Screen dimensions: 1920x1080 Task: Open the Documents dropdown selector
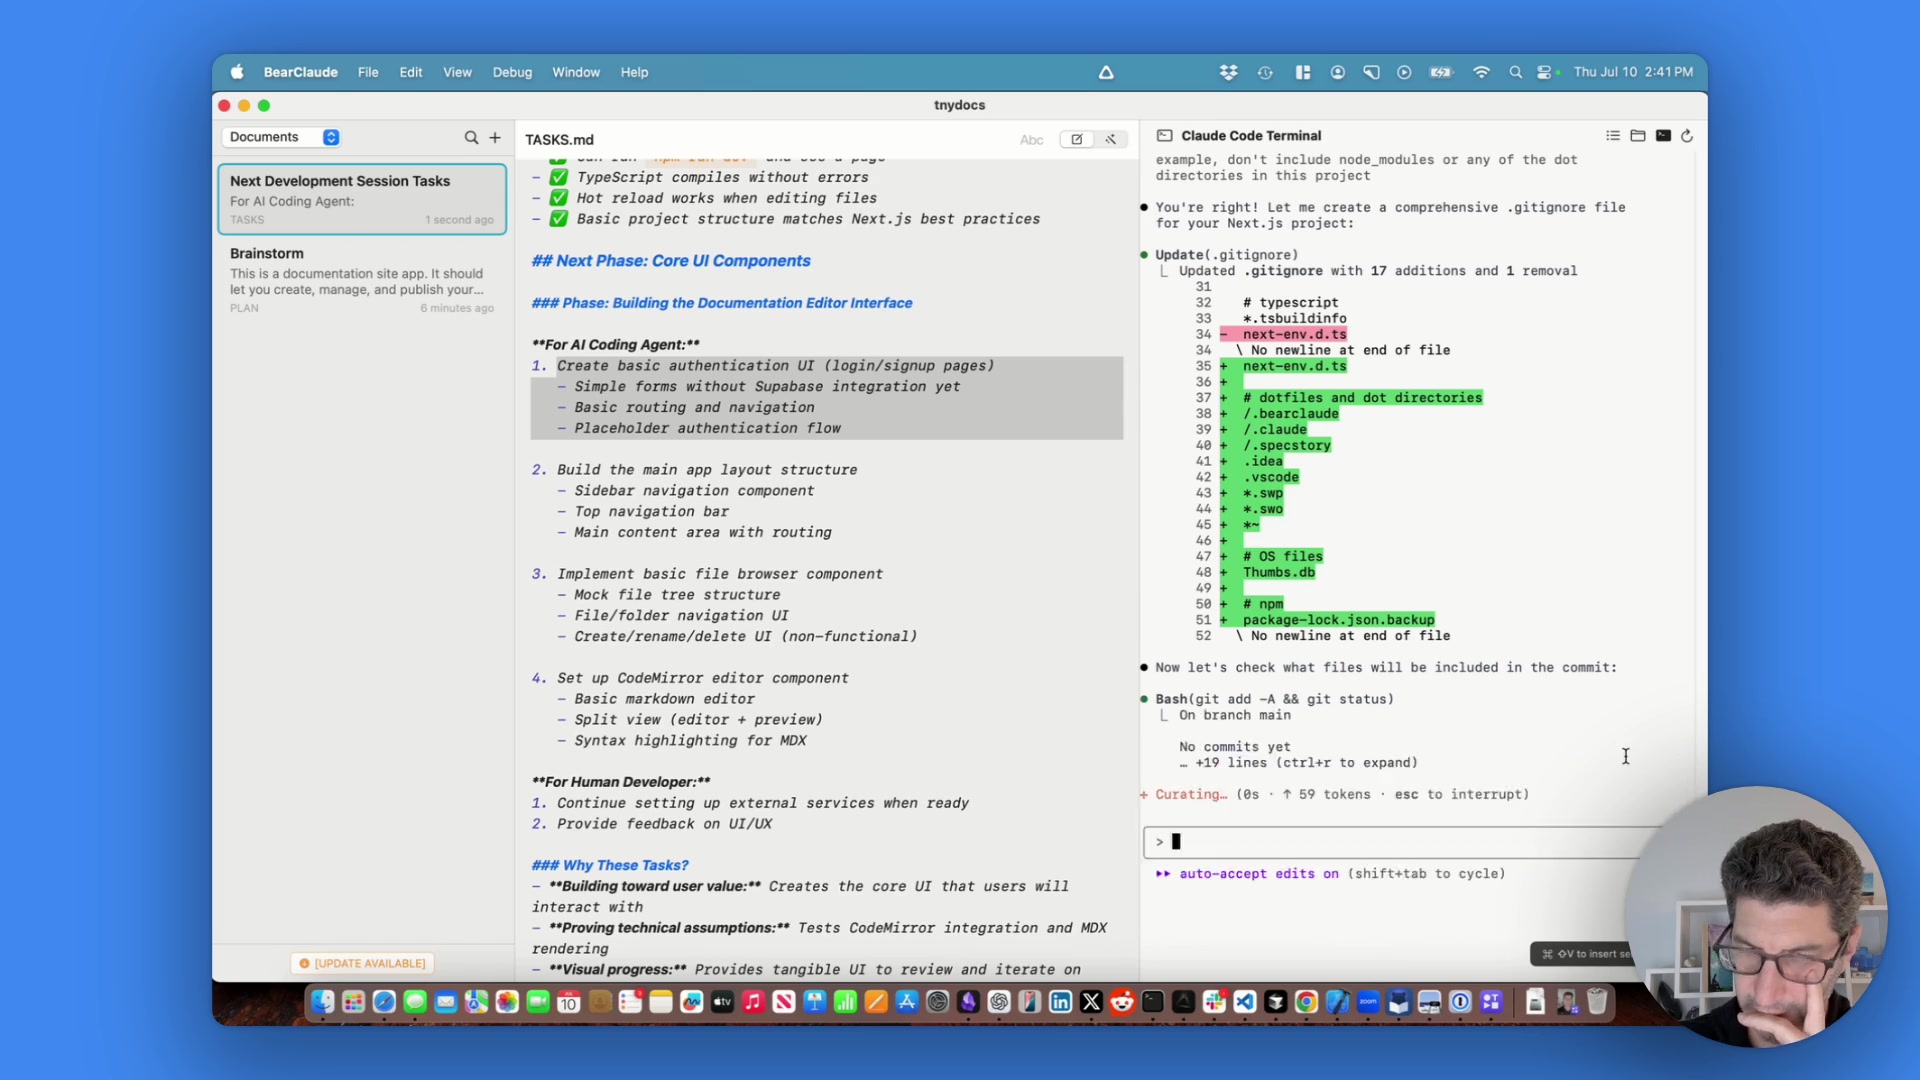coord(284,137)
